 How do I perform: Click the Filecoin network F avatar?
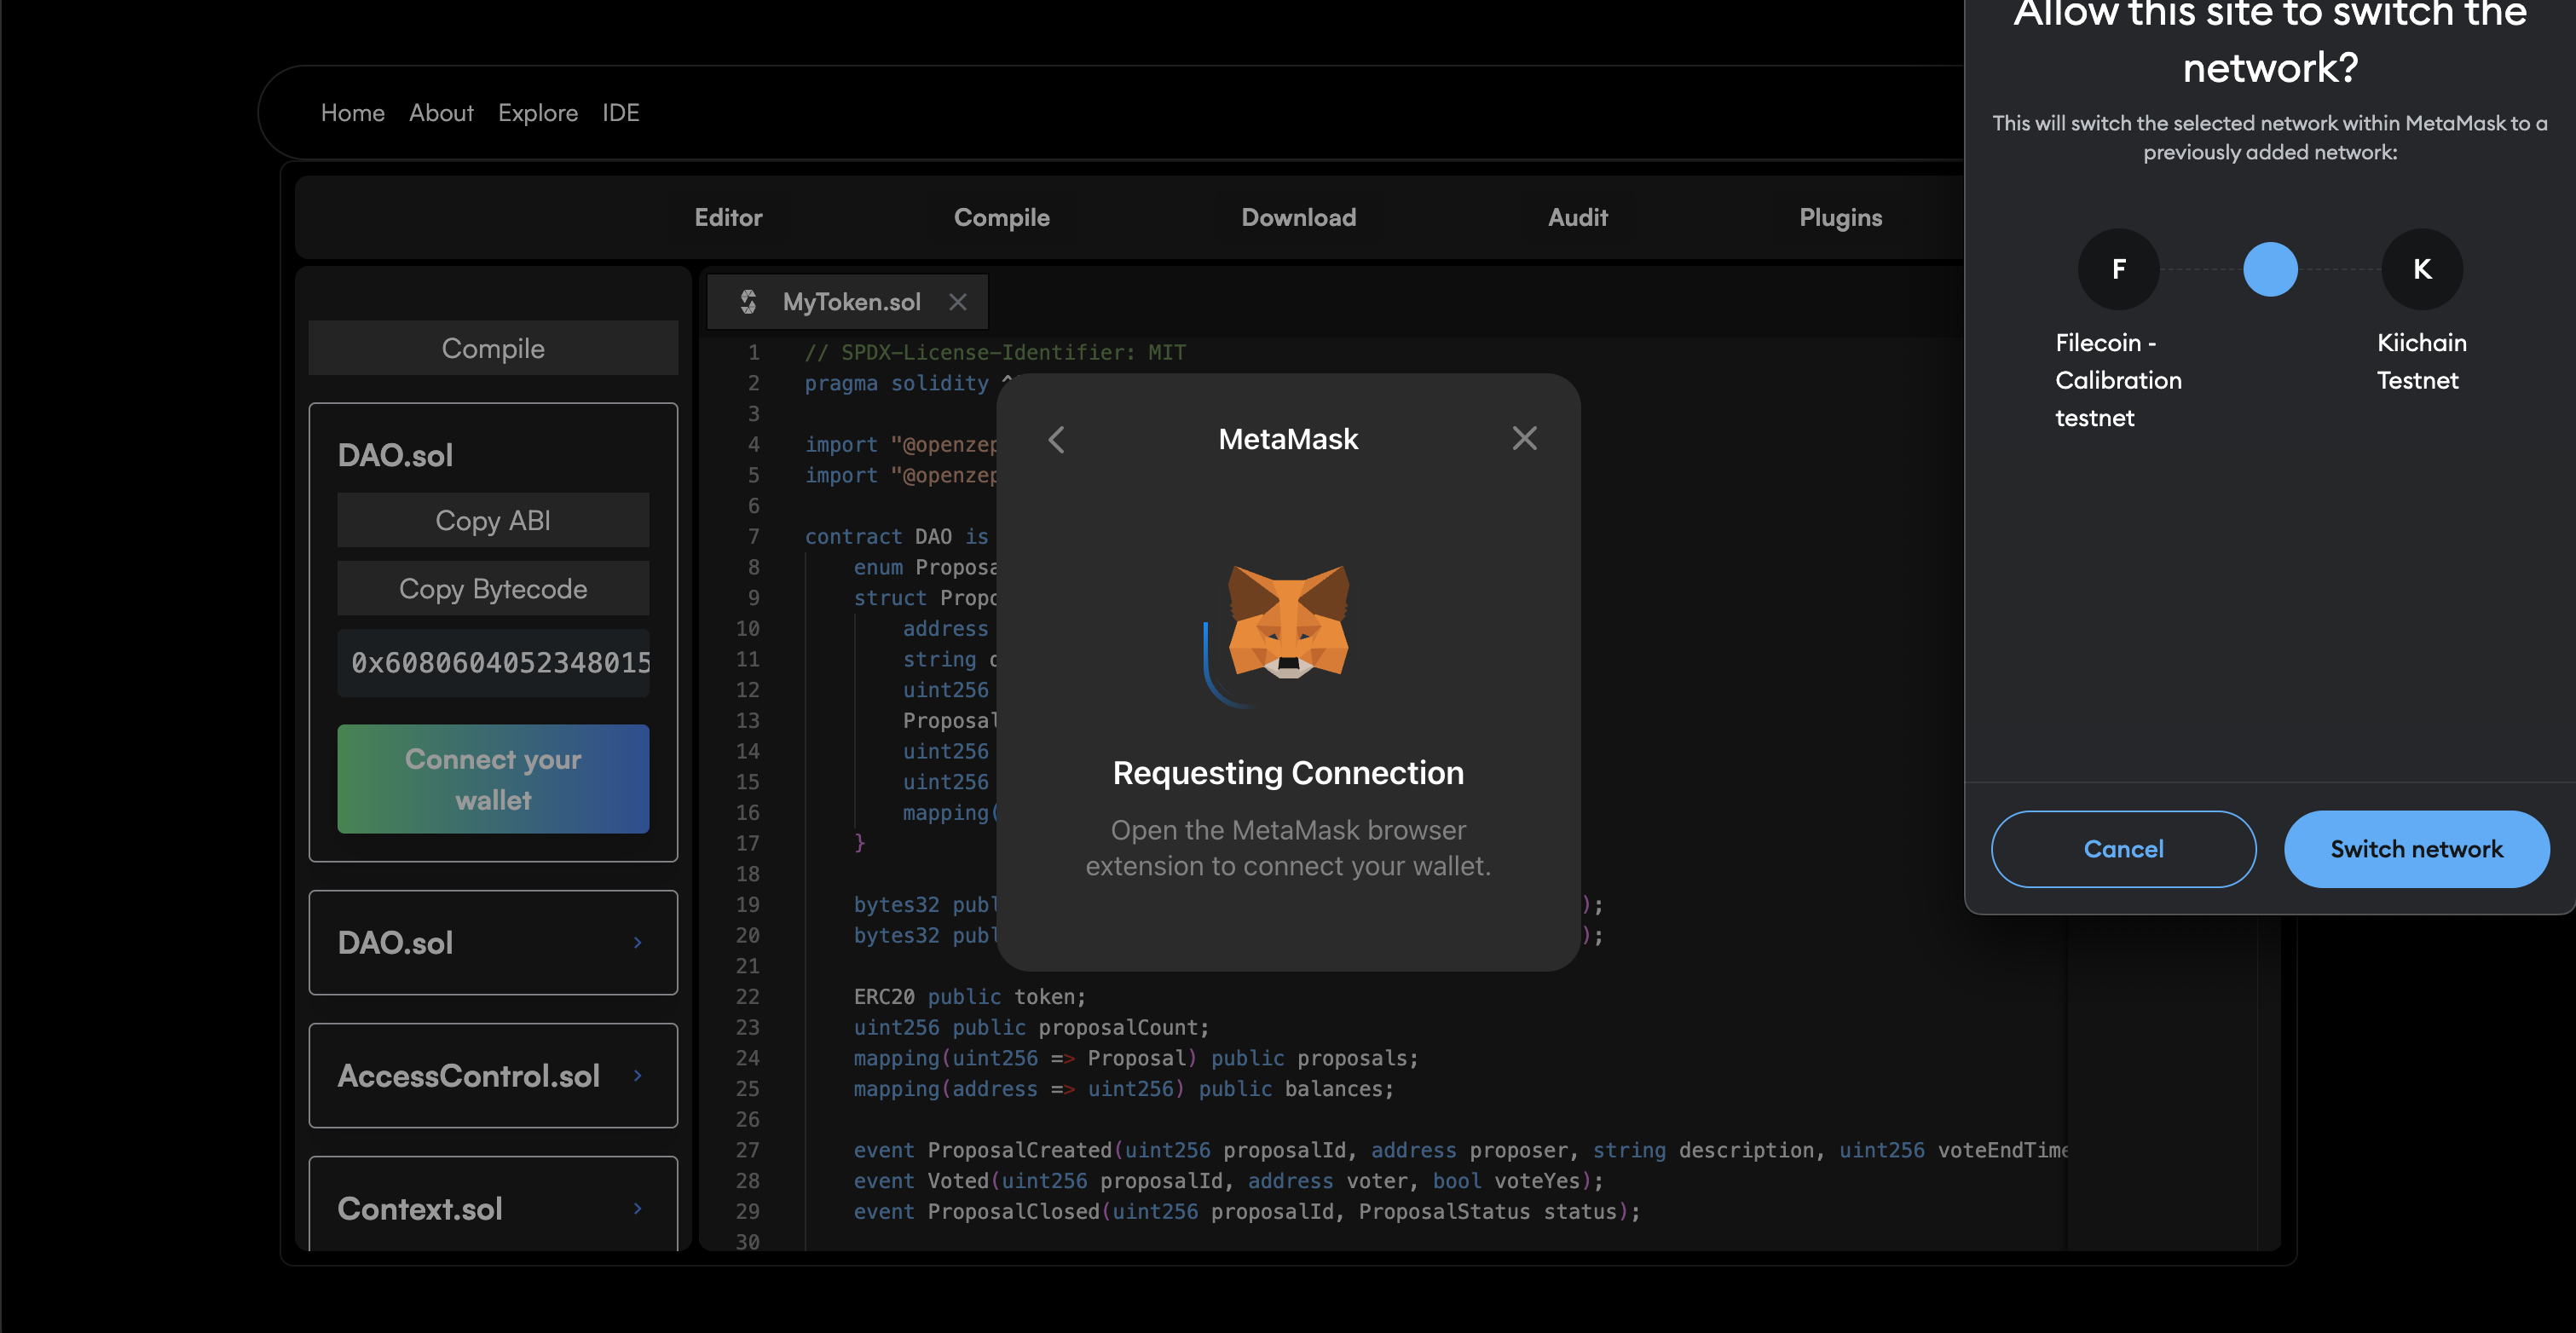point(2118,269)
